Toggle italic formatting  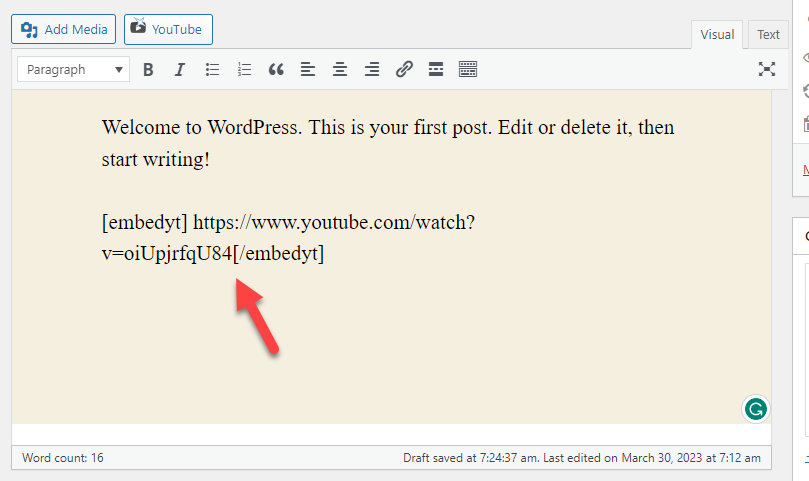180,69
